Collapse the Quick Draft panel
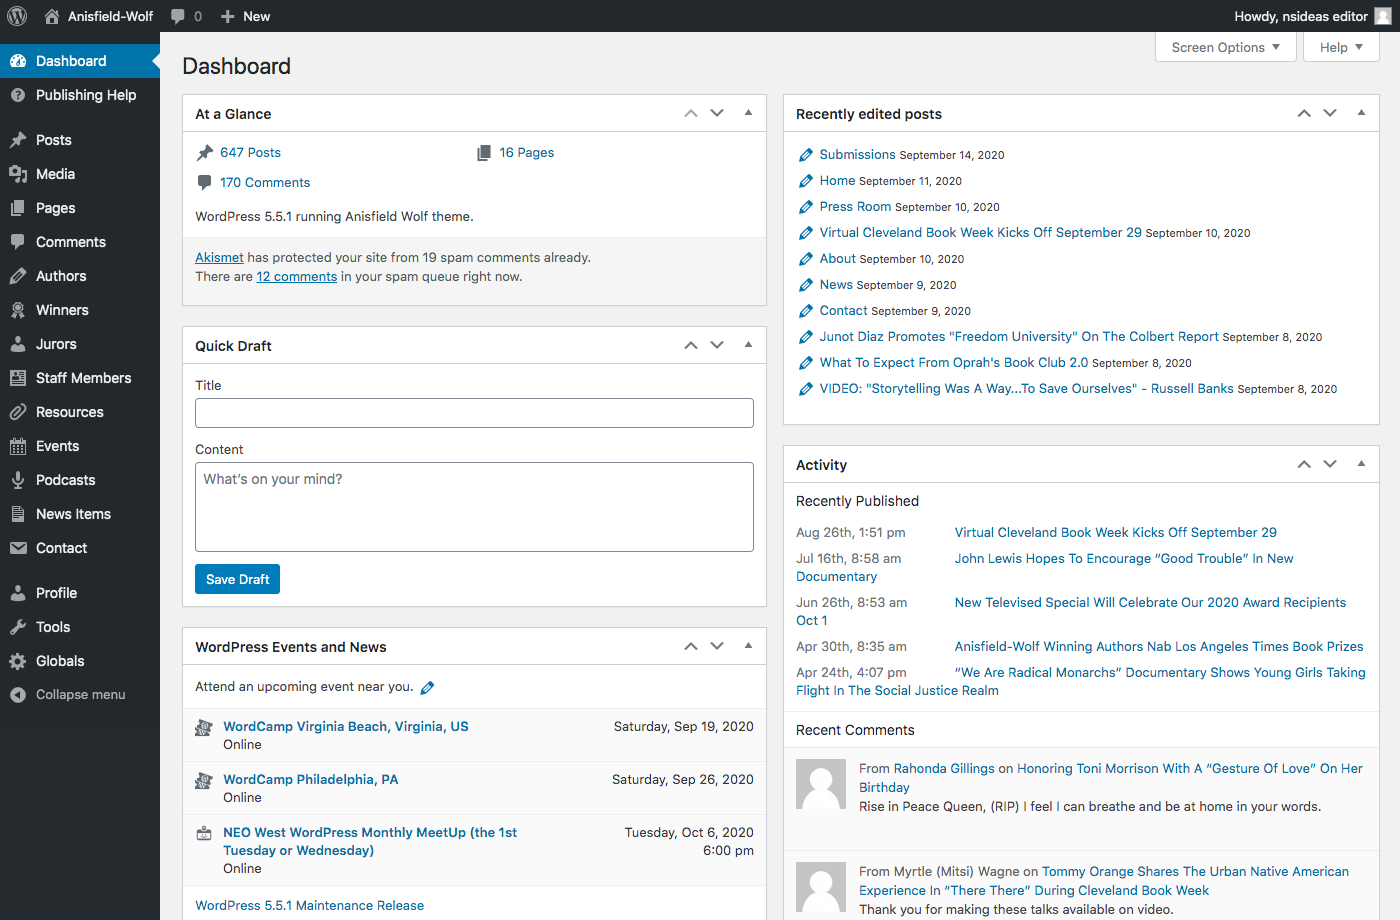This screenshot has width=1400, height=920. tap(748, 345)
